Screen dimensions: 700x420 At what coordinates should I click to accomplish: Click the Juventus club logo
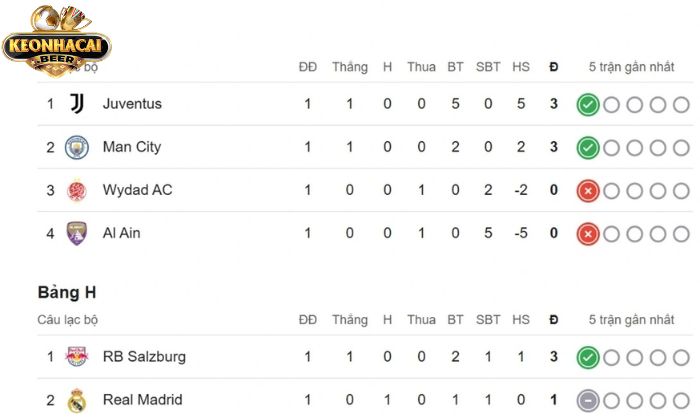77,104
